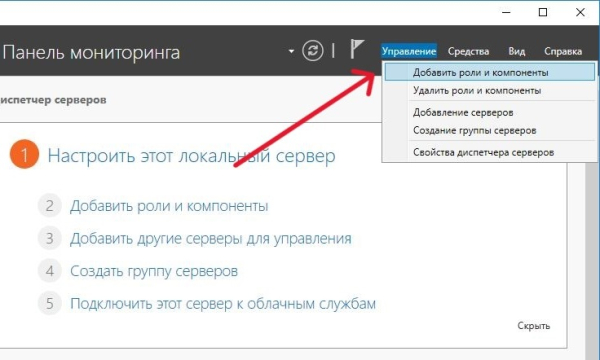Open the Средства menu
The height and width of the screenshot is (360, 600).
click(x=468, y=51)
